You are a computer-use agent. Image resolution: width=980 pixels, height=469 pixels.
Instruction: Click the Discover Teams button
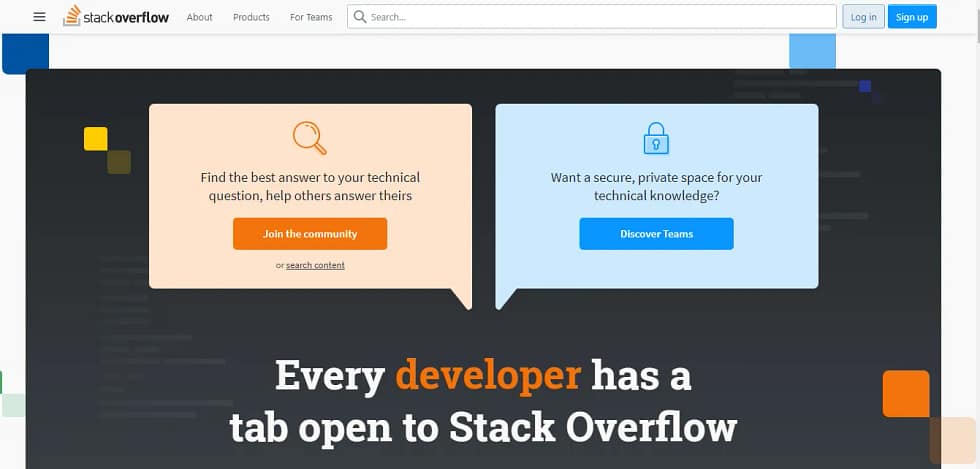[x=656, y=234]
